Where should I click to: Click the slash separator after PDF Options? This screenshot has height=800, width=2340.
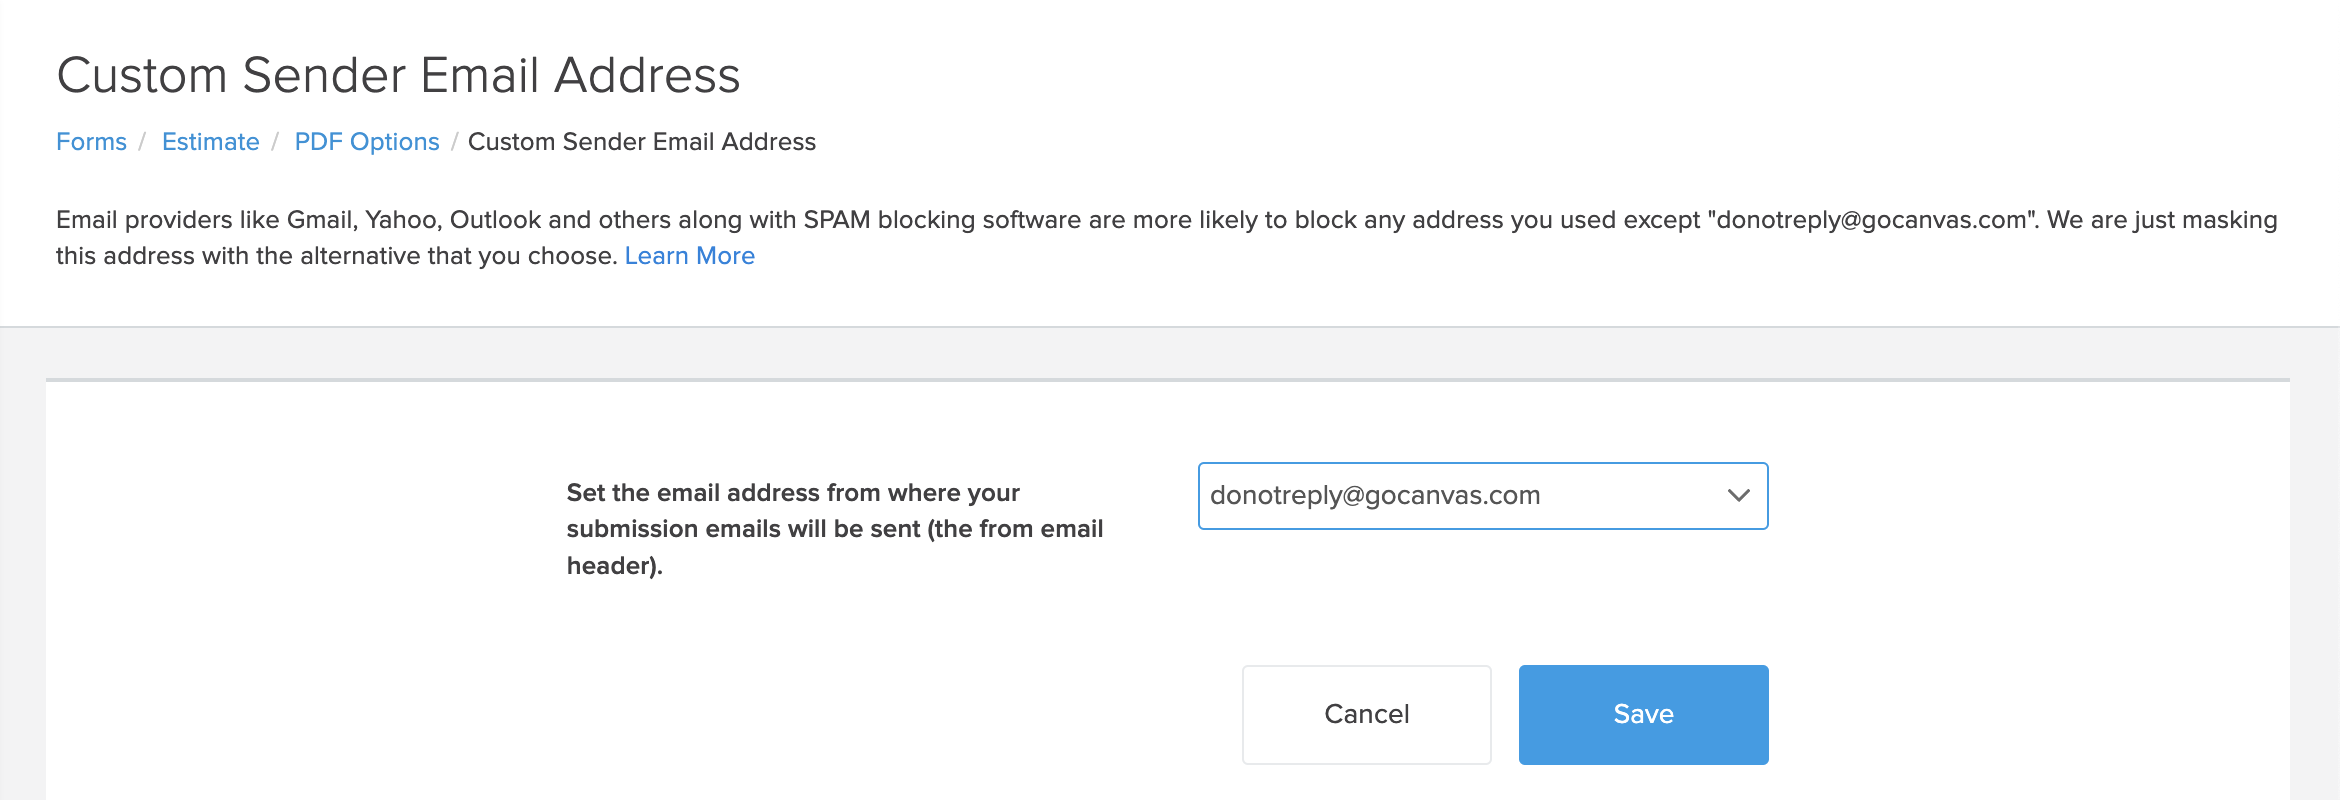(454, 142)
